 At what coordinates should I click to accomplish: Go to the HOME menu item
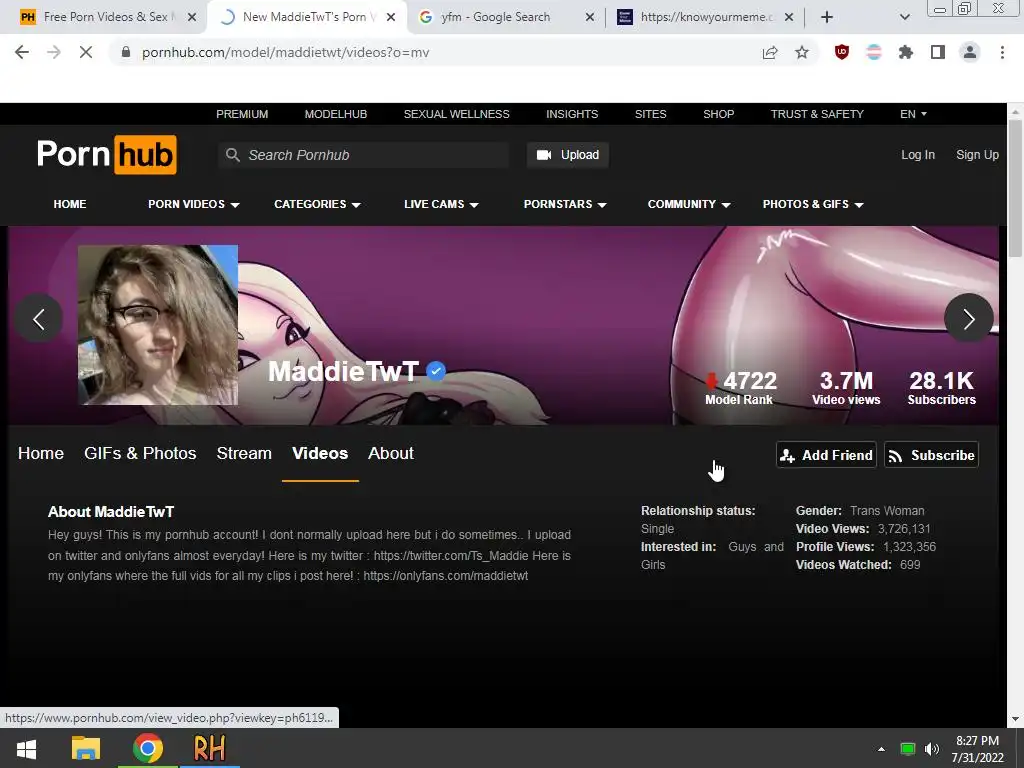tap(70, 204)
